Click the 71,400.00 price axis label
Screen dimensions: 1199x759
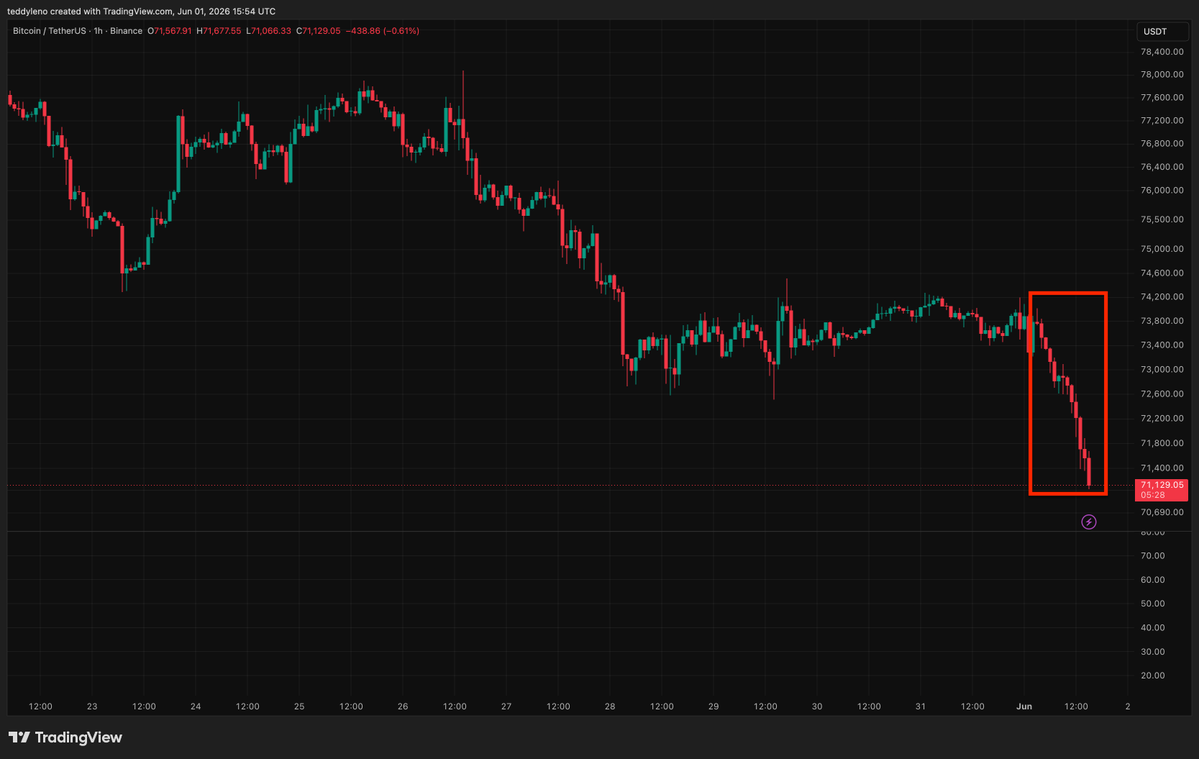coord(1162,469)
